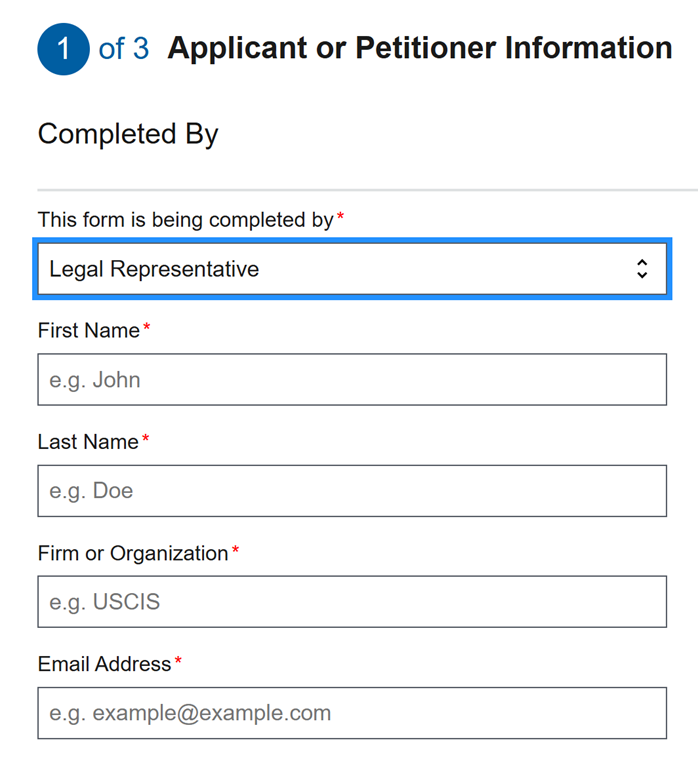
Task: Click the 'Applicant or Petitioner Information' heading
Action: 420,48
